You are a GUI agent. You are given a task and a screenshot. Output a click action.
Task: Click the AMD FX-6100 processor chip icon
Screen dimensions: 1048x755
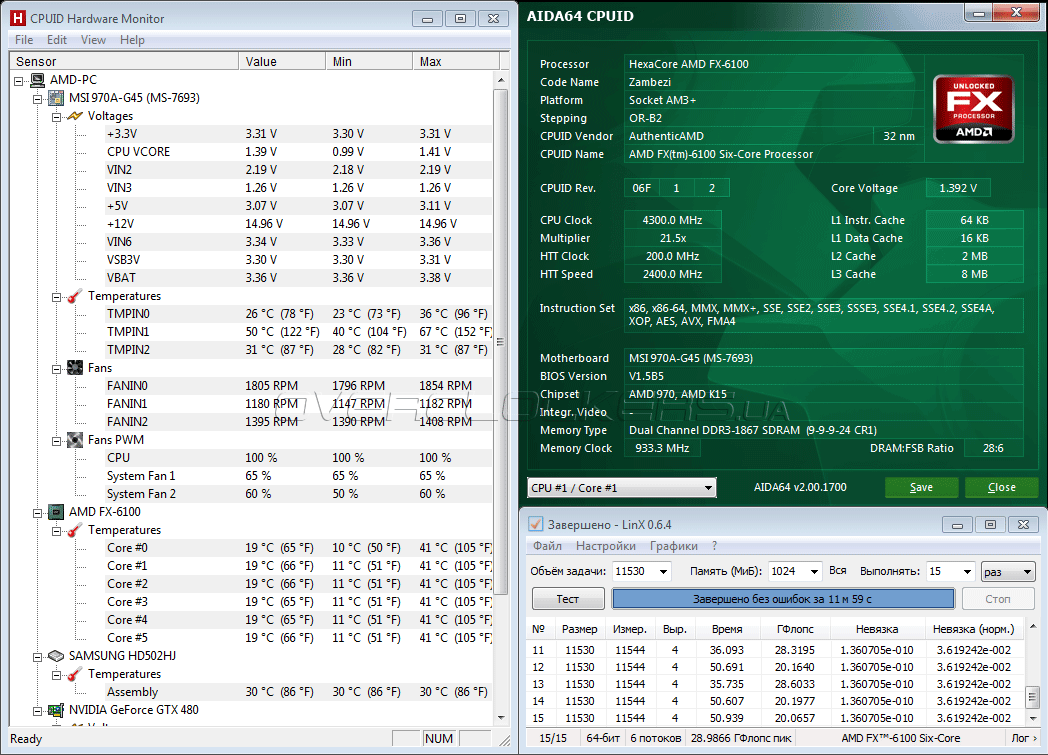click(x=56, y=512)
